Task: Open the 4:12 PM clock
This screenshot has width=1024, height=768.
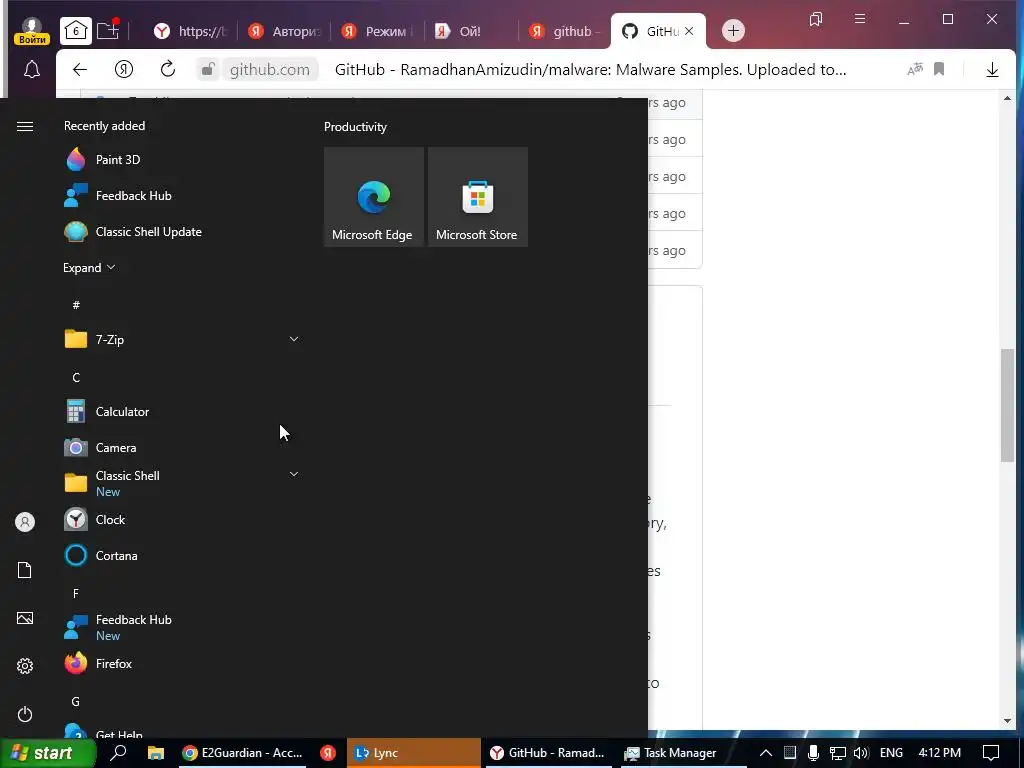Action: click(940, 753)
